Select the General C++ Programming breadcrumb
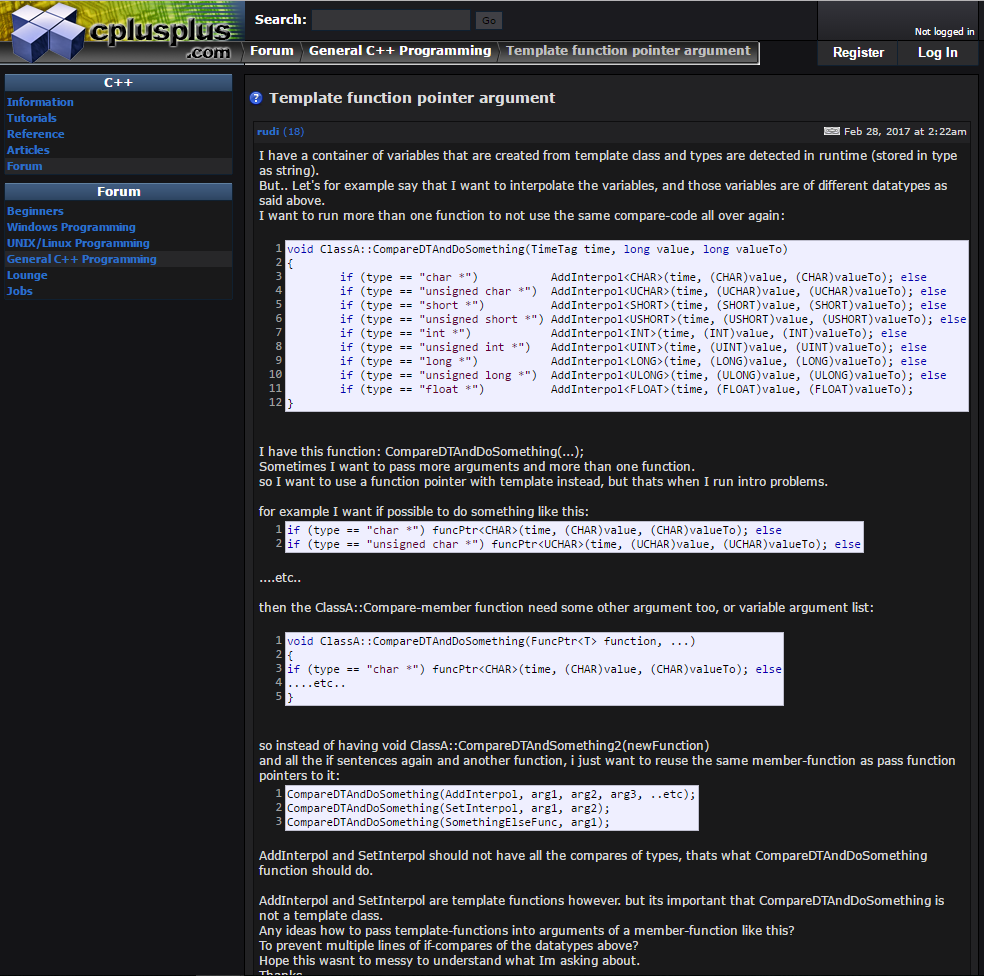Screen dimensions: 984x976 [x=399, y=50]
